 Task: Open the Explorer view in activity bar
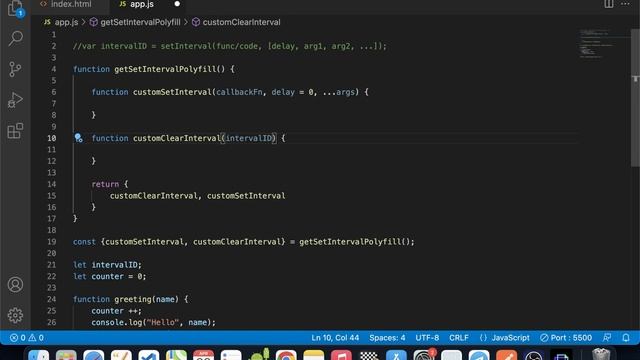[x=15, y=8]
